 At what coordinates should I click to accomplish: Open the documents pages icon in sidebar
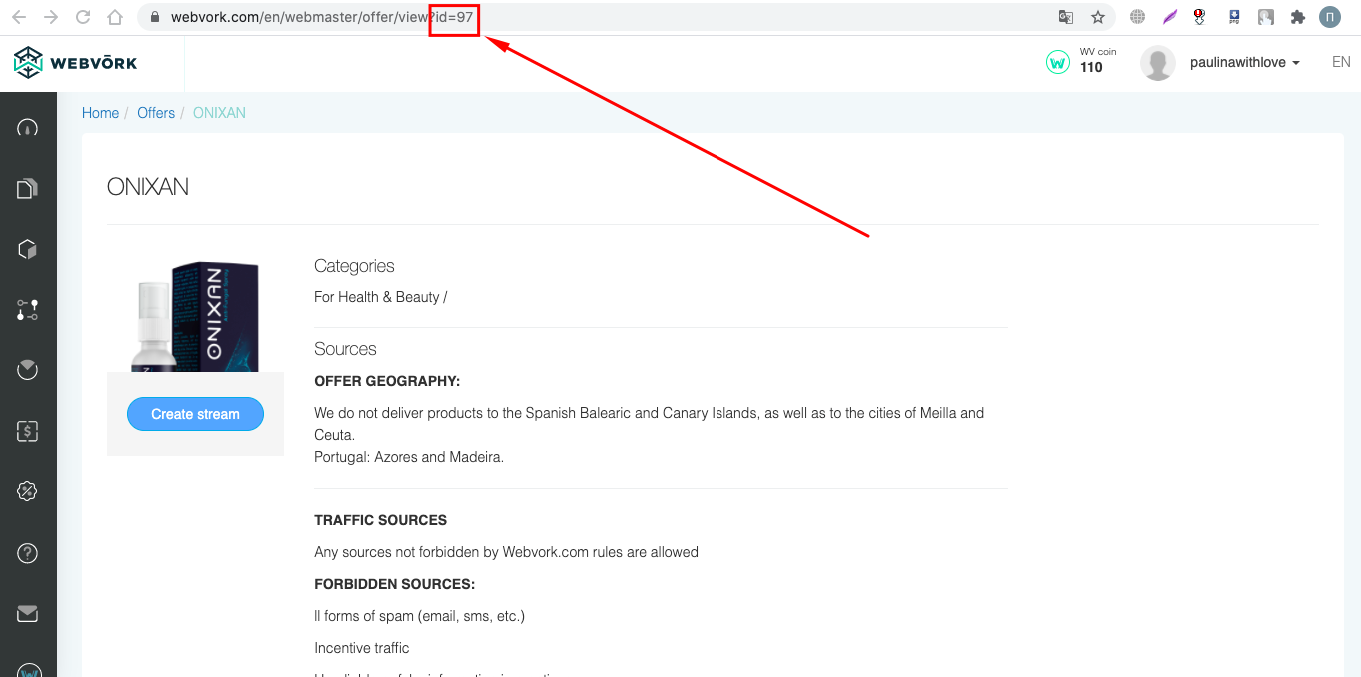click(28, 188)
